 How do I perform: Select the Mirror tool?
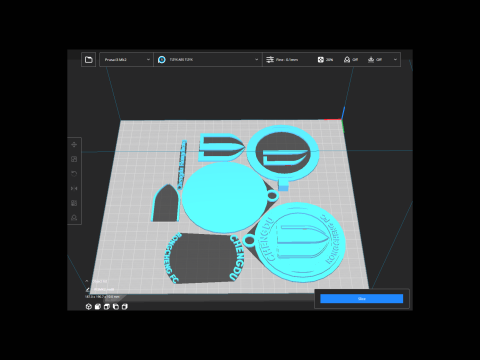[x=74, y=189]
